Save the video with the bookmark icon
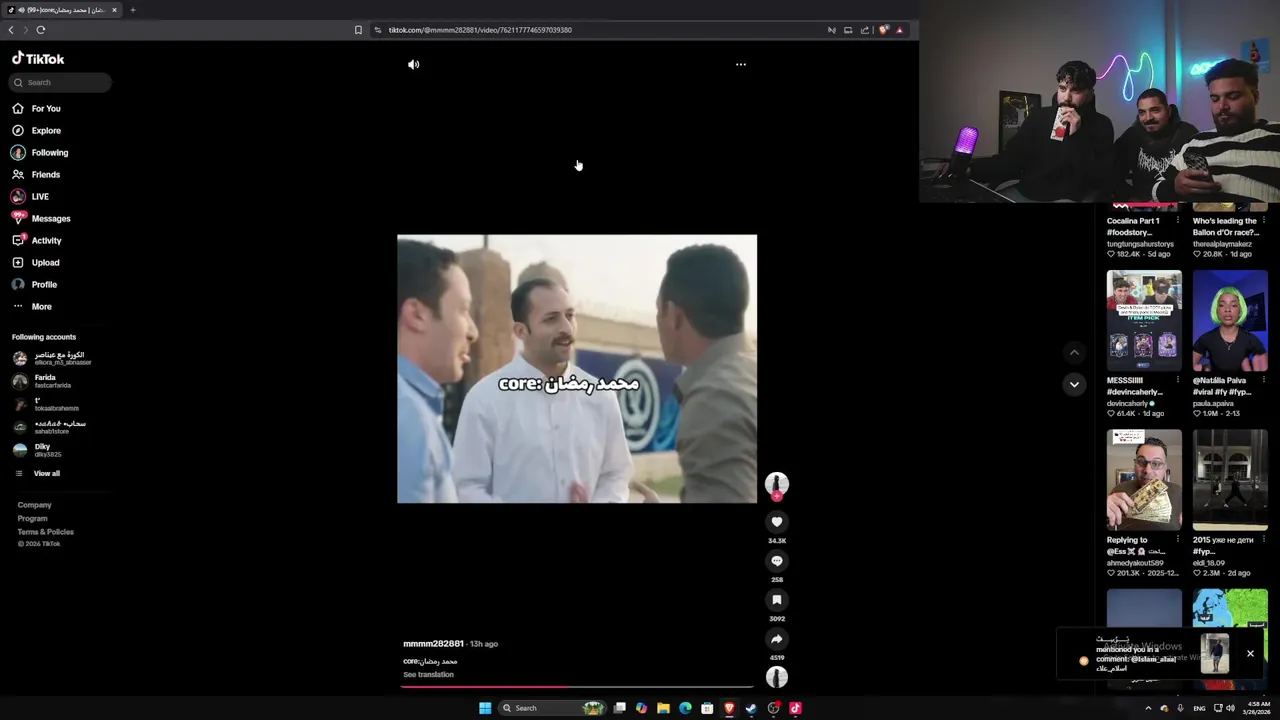This screenshot has height=720, width=1280. [777, 600]
